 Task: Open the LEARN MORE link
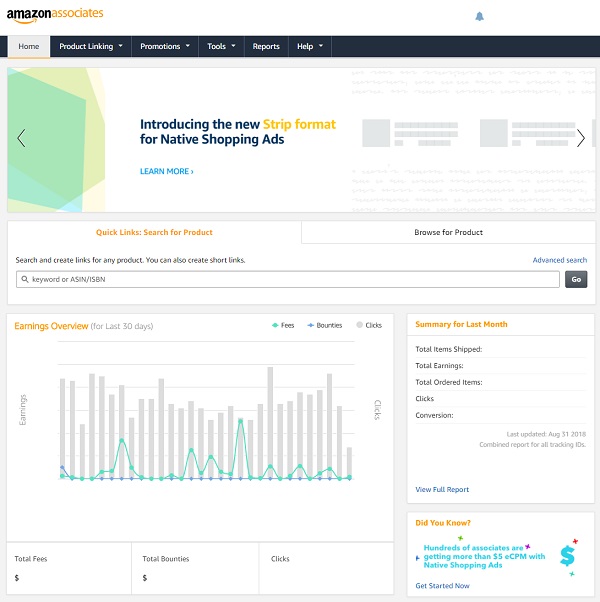coord(167,171)
